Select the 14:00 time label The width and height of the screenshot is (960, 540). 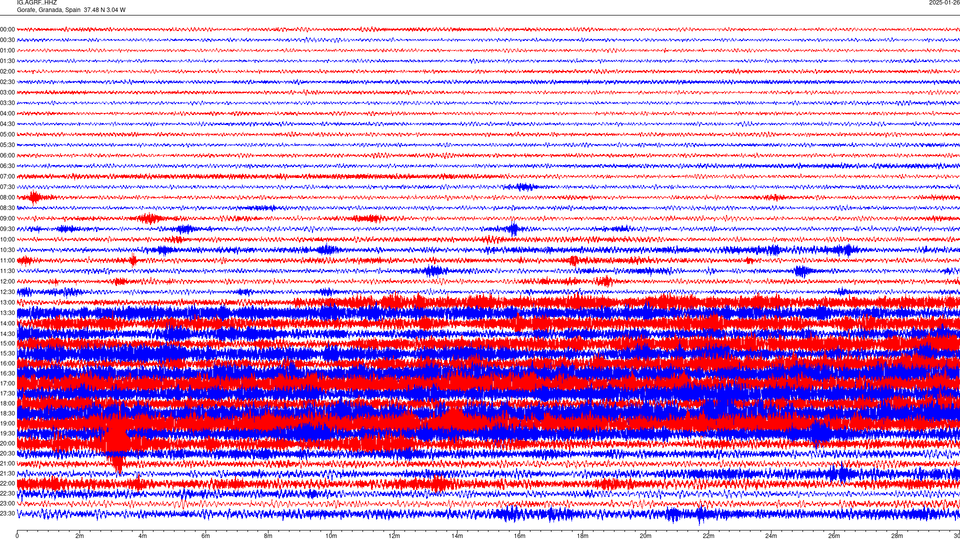coord(7,323)
